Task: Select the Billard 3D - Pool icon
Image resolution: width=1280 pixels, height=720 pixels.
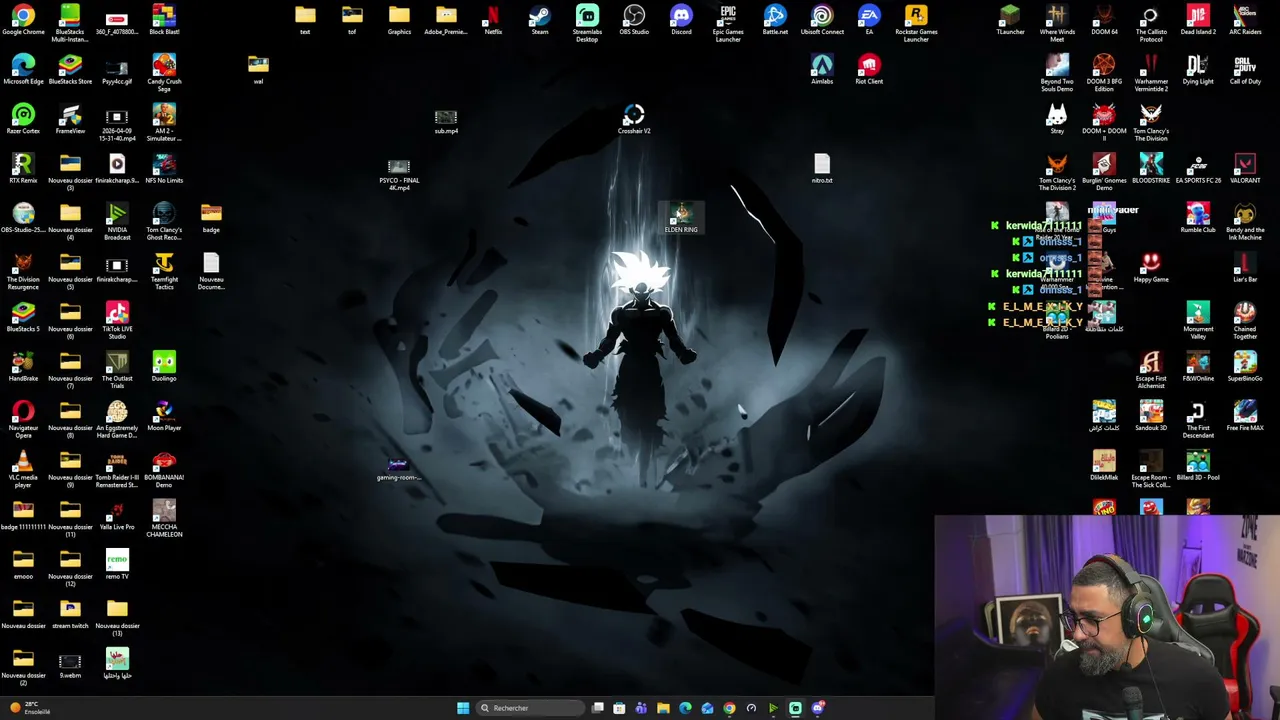Action: (1198, 465)
